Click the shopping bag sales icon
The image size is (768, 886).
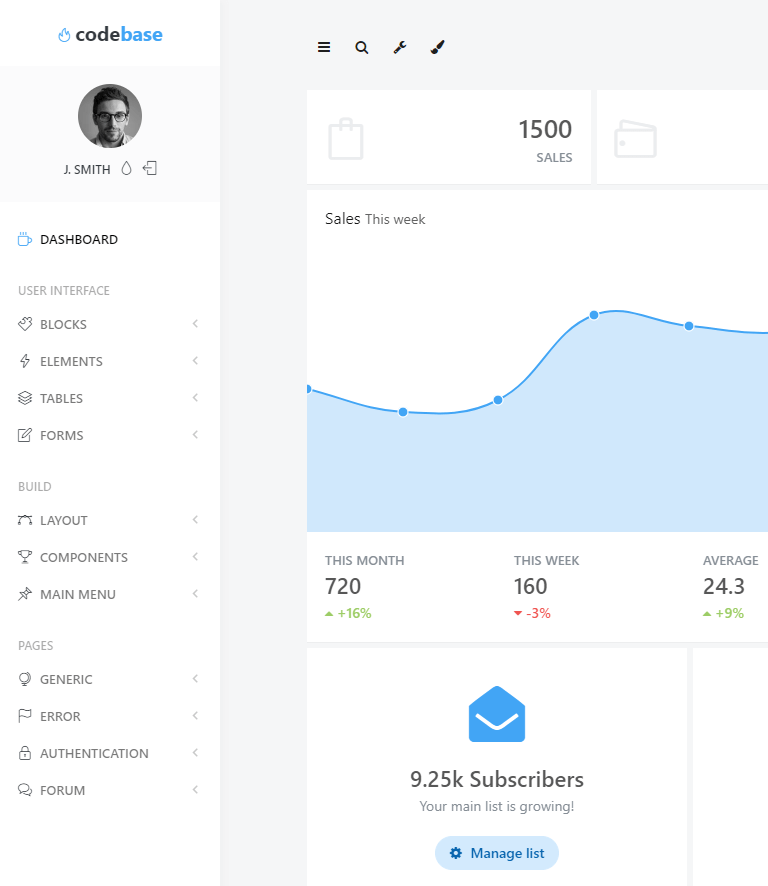coord(346,139)
